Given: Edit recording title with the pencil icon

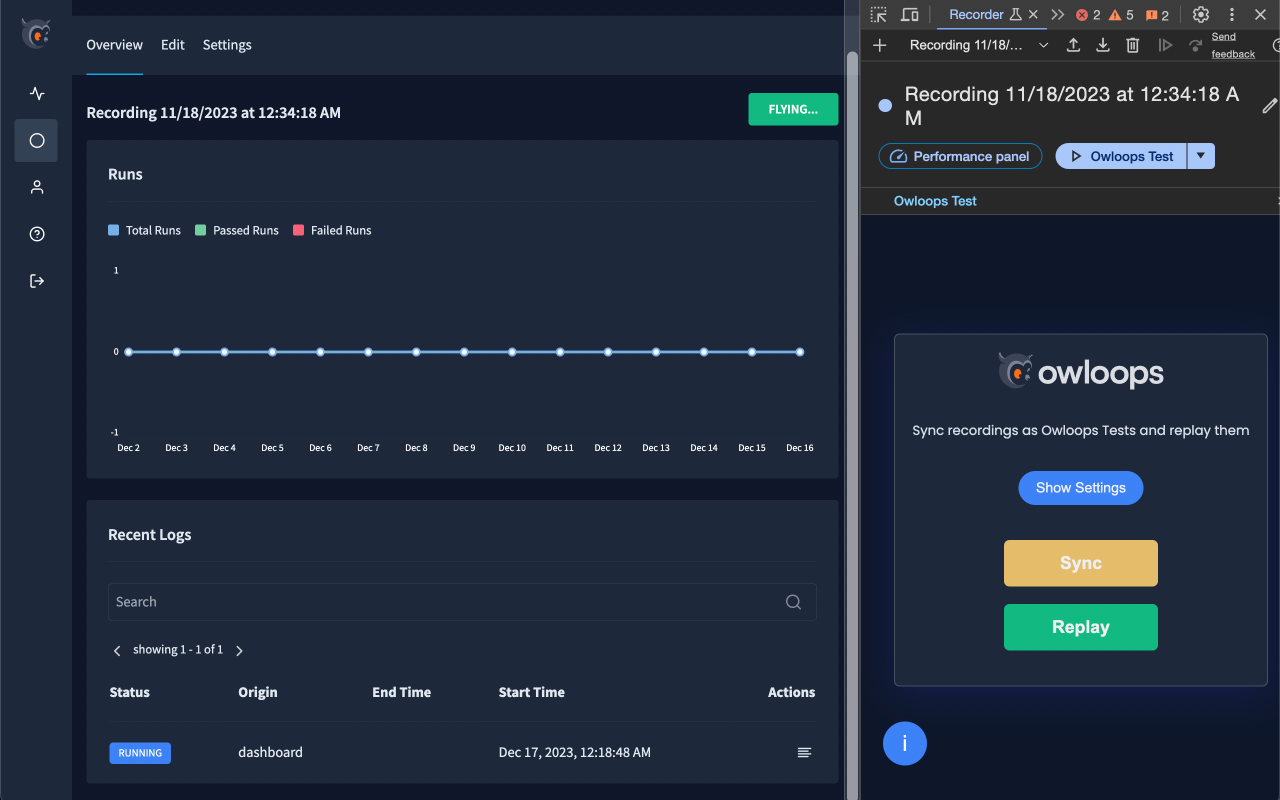Looking at the screenshot, I should [x=1270, y=105].
